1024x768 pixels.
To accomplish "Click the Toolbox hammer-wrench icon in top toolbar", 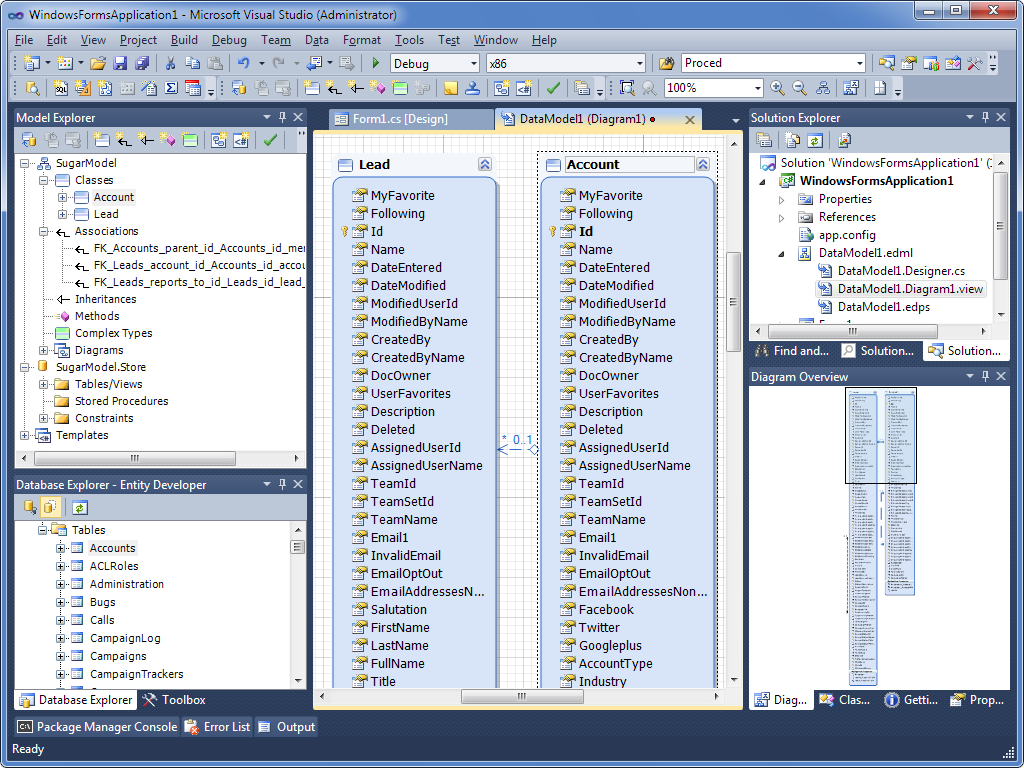I will tap(975, 63).
